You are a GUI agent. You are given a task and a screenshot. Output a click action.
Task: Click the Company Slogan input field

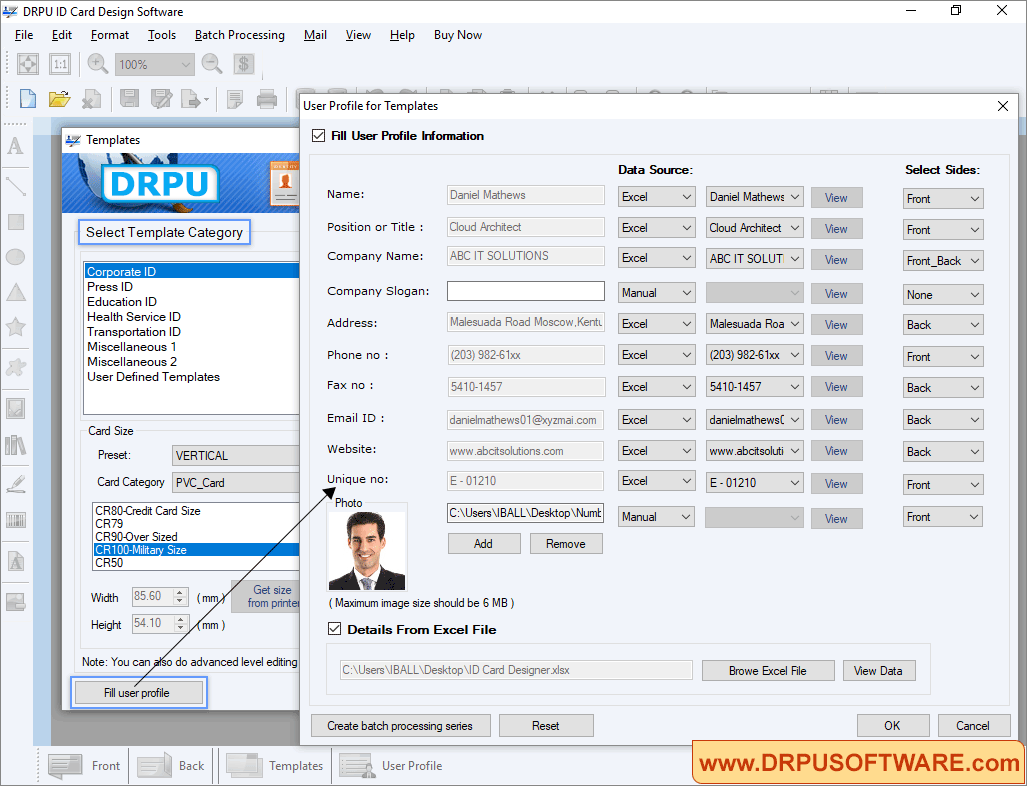(x=526, y=291)
